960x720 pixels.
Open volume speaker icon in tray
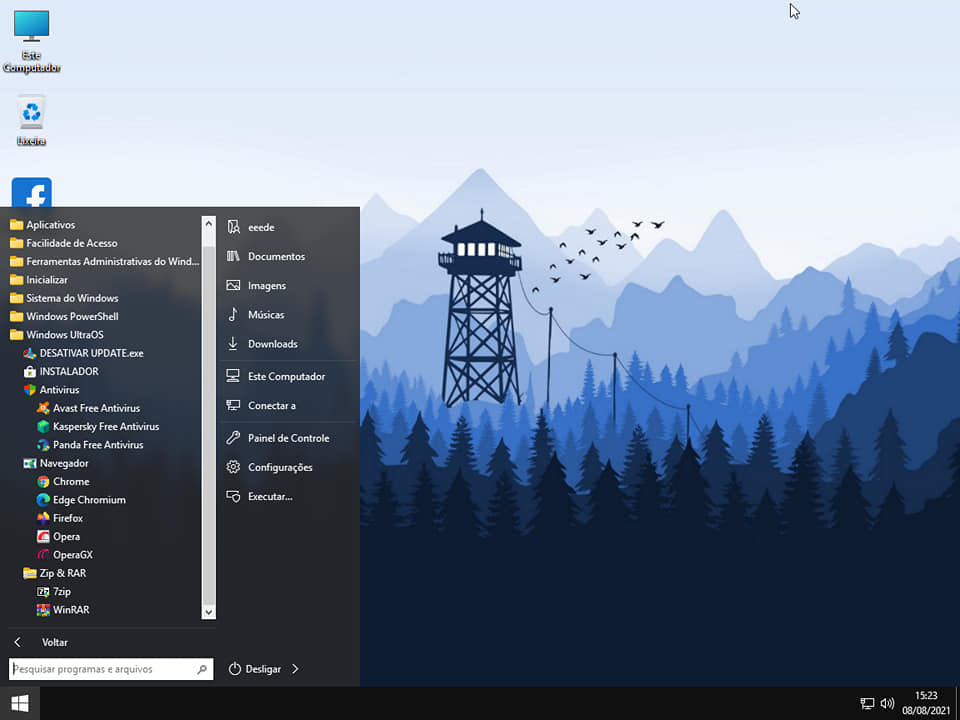tap(887, 703)
